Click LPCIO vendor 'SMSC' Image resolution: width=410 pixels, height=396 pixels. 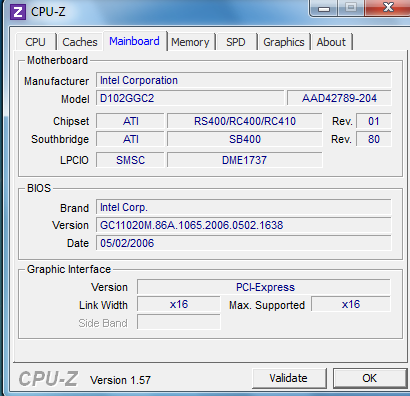[x=130, y=160]
